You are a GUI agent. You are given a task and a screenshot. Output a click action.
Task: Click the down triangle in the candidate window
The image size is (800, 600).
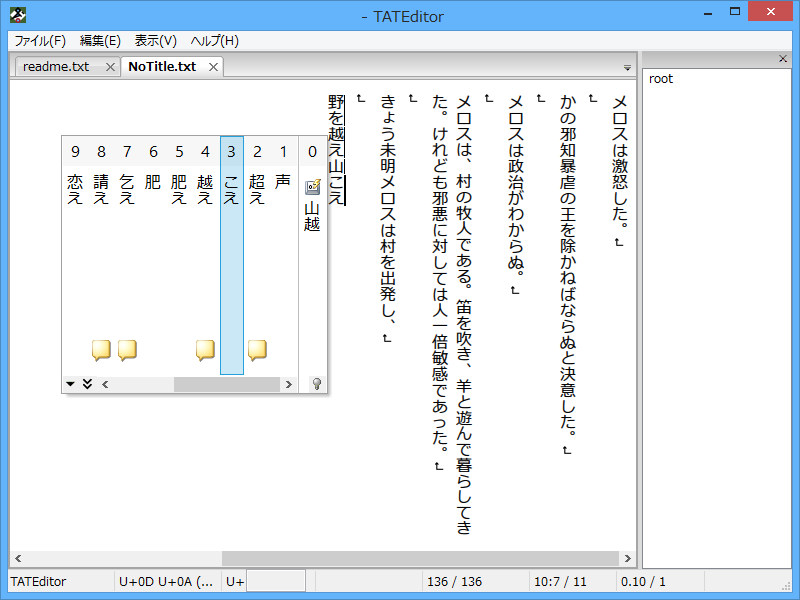69,383
